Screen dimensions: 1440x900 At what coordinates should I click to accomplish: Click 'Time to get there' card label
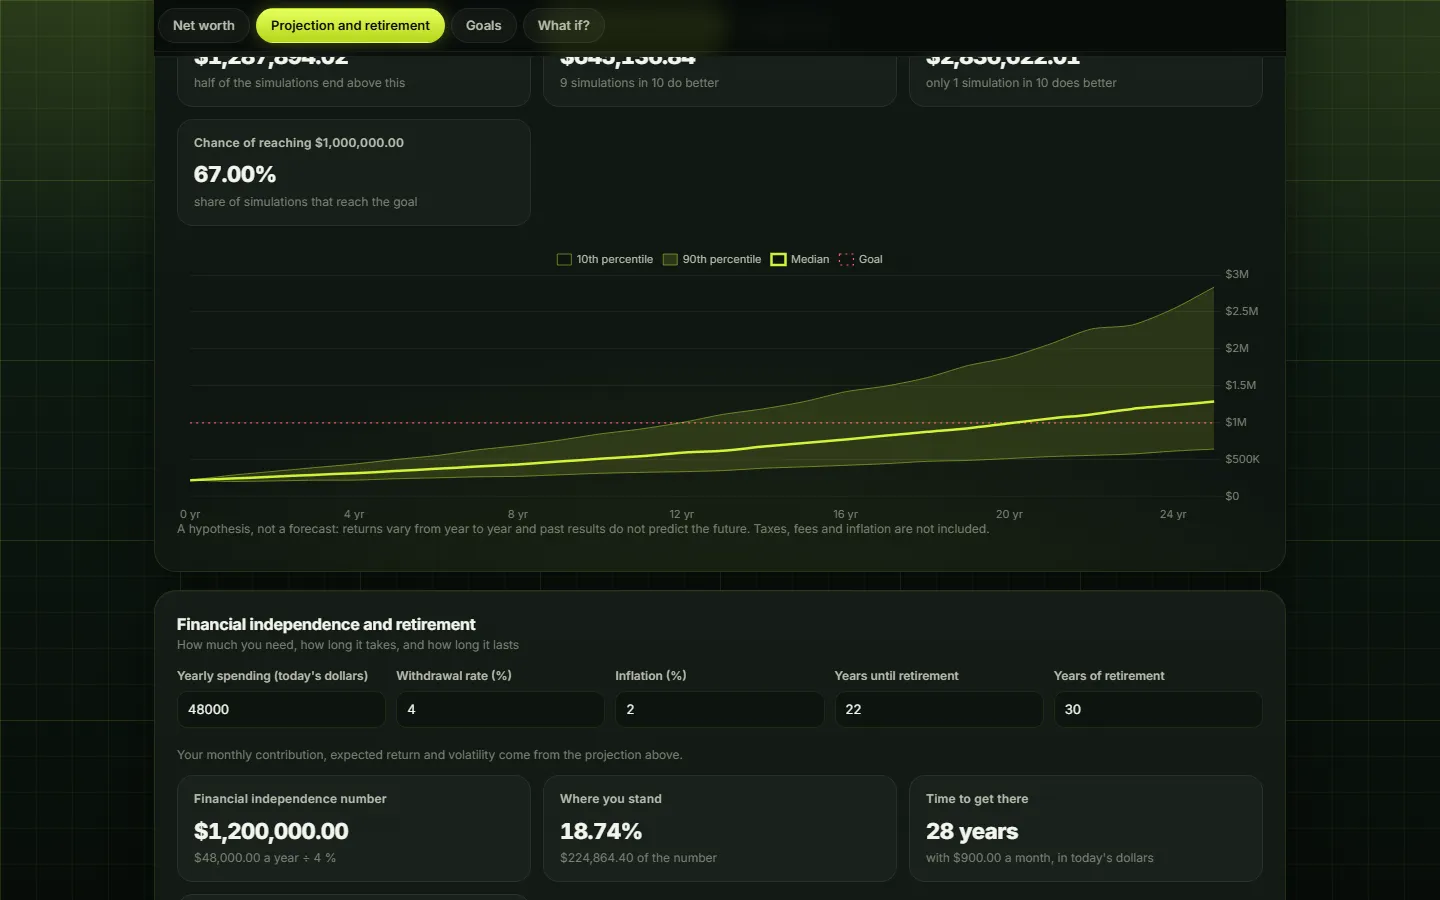click(x=977, y=799)
